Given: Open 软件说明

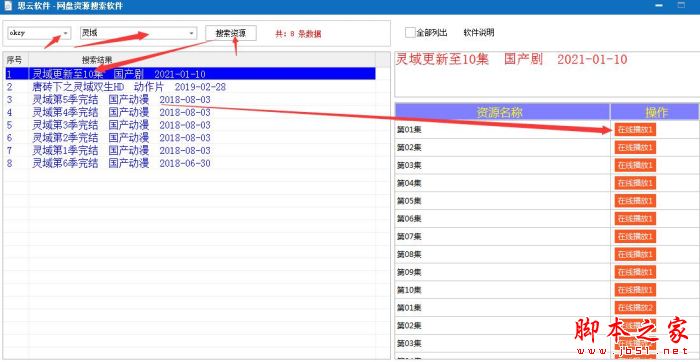Looking at the screenshot, I should pos(479,33).
